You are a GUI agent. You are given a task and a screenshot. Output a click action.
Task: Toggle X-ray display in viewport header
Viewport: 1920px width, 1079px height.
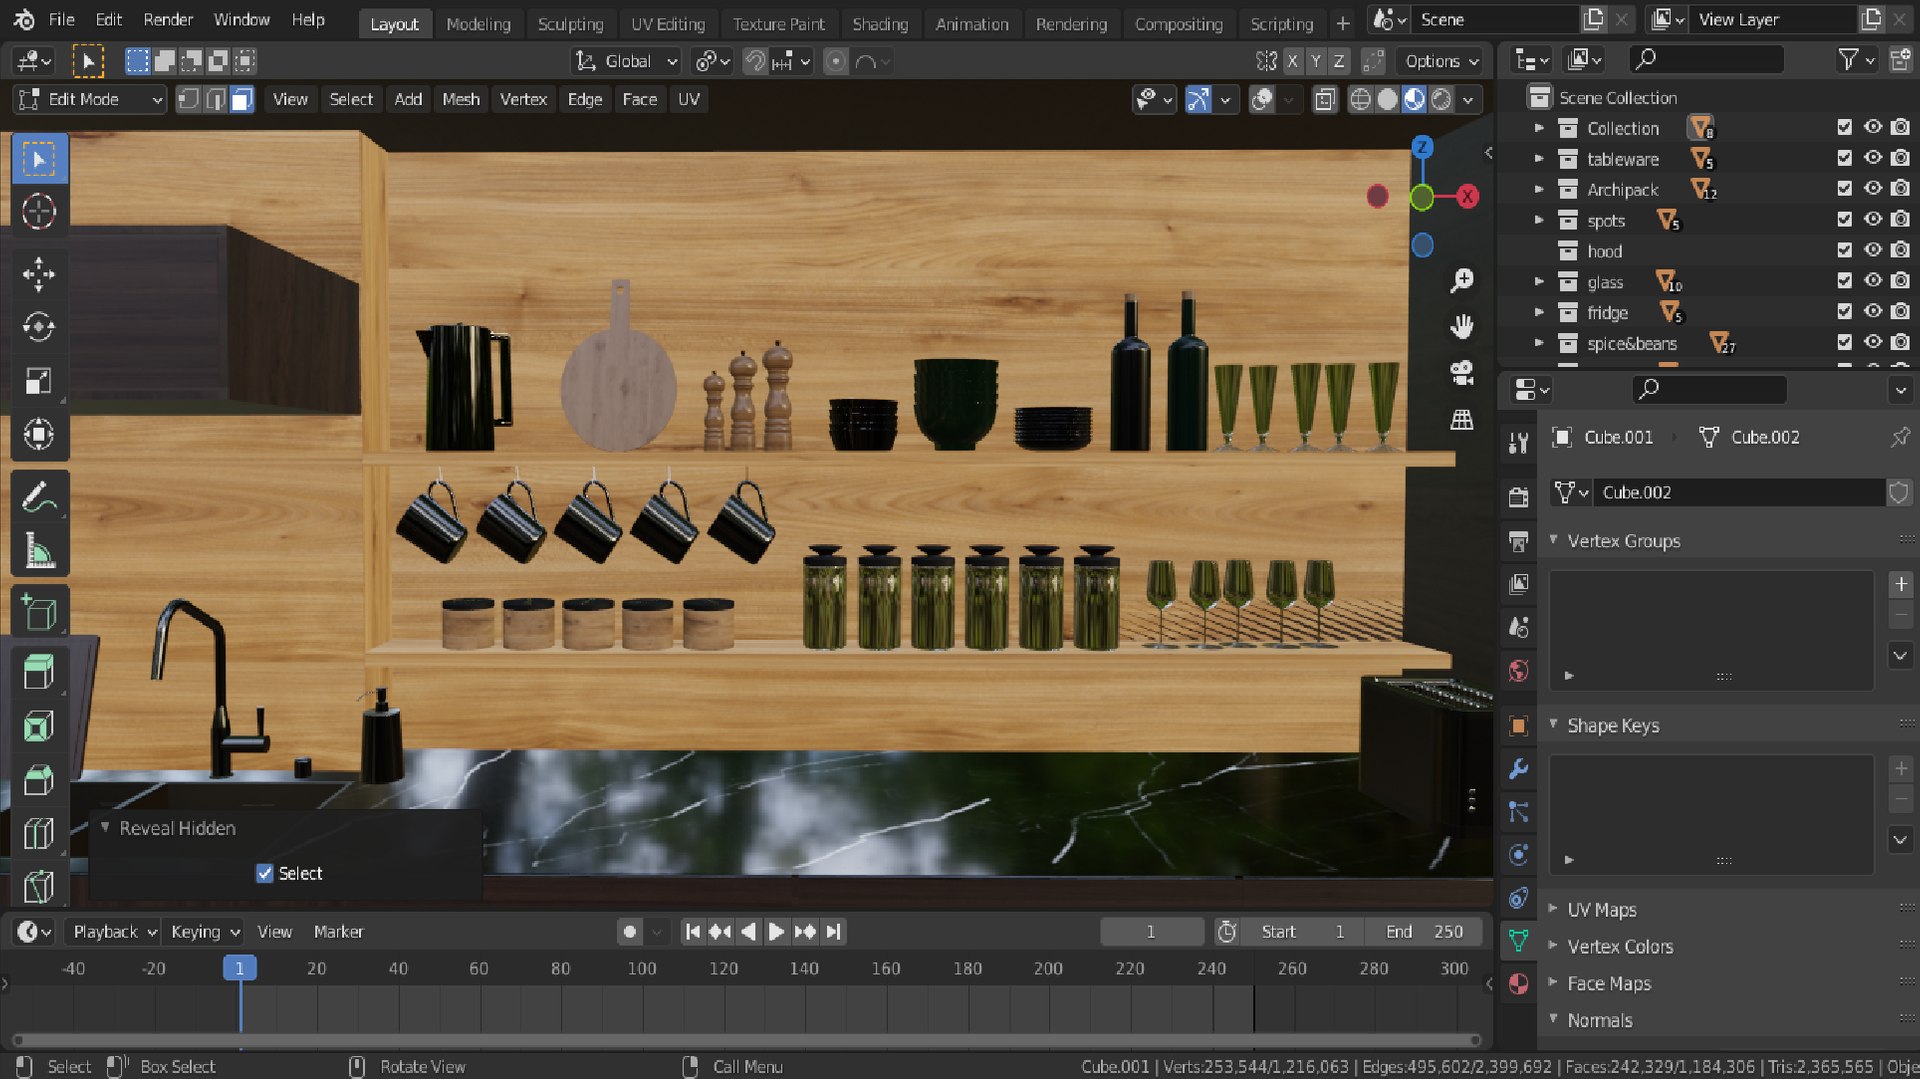point(1325,99)
